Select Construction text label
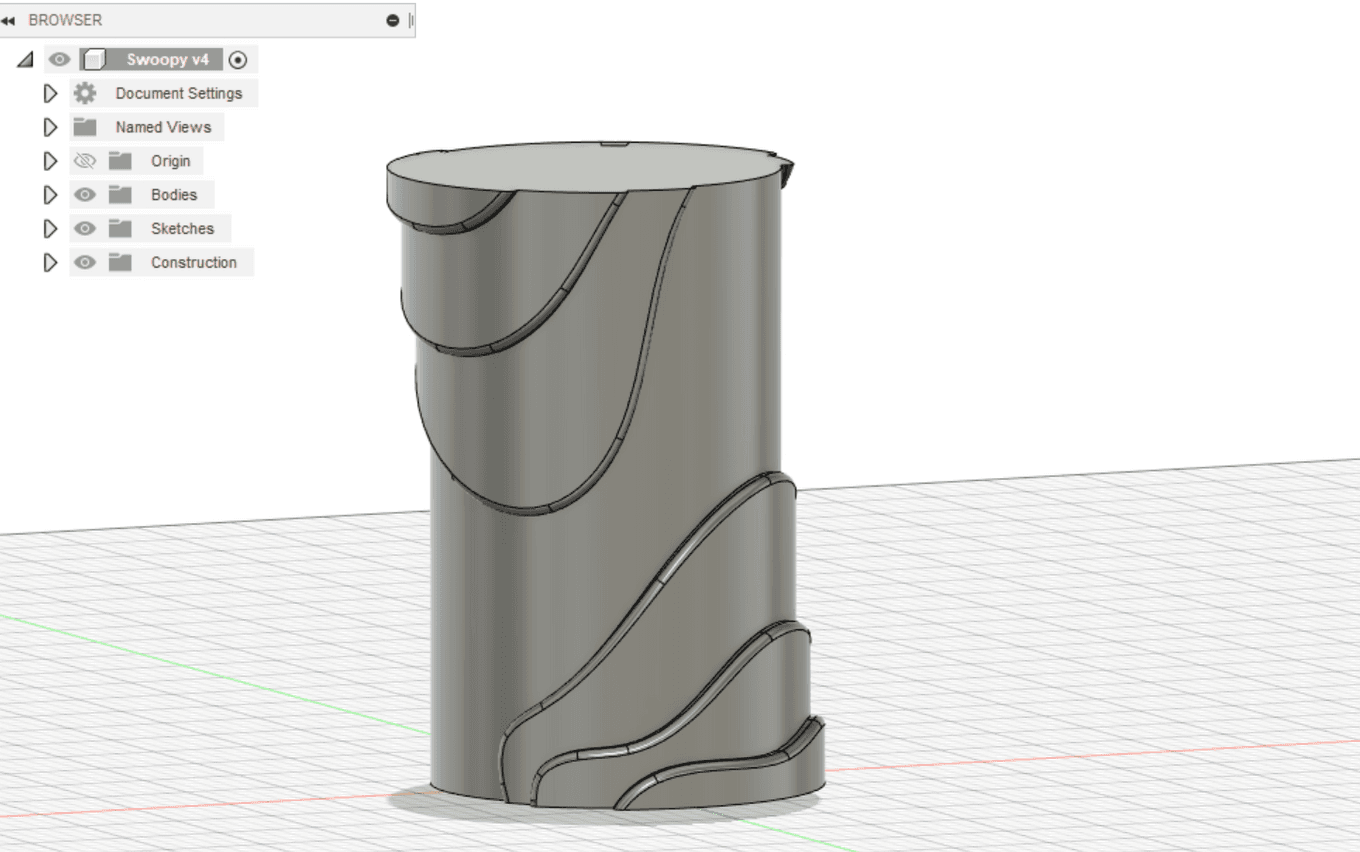The height and width of the screenshot is (852, 1360). [194, 263]
